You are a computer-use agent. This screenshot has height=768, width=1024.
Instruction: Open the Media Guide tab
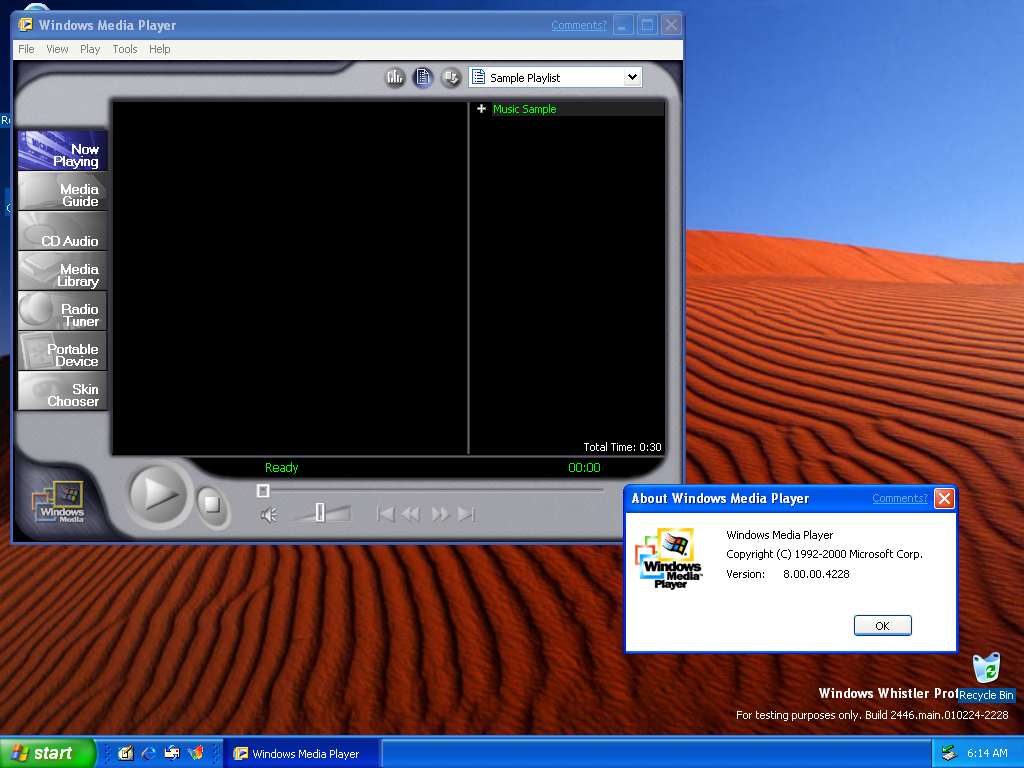coord(63,194)
